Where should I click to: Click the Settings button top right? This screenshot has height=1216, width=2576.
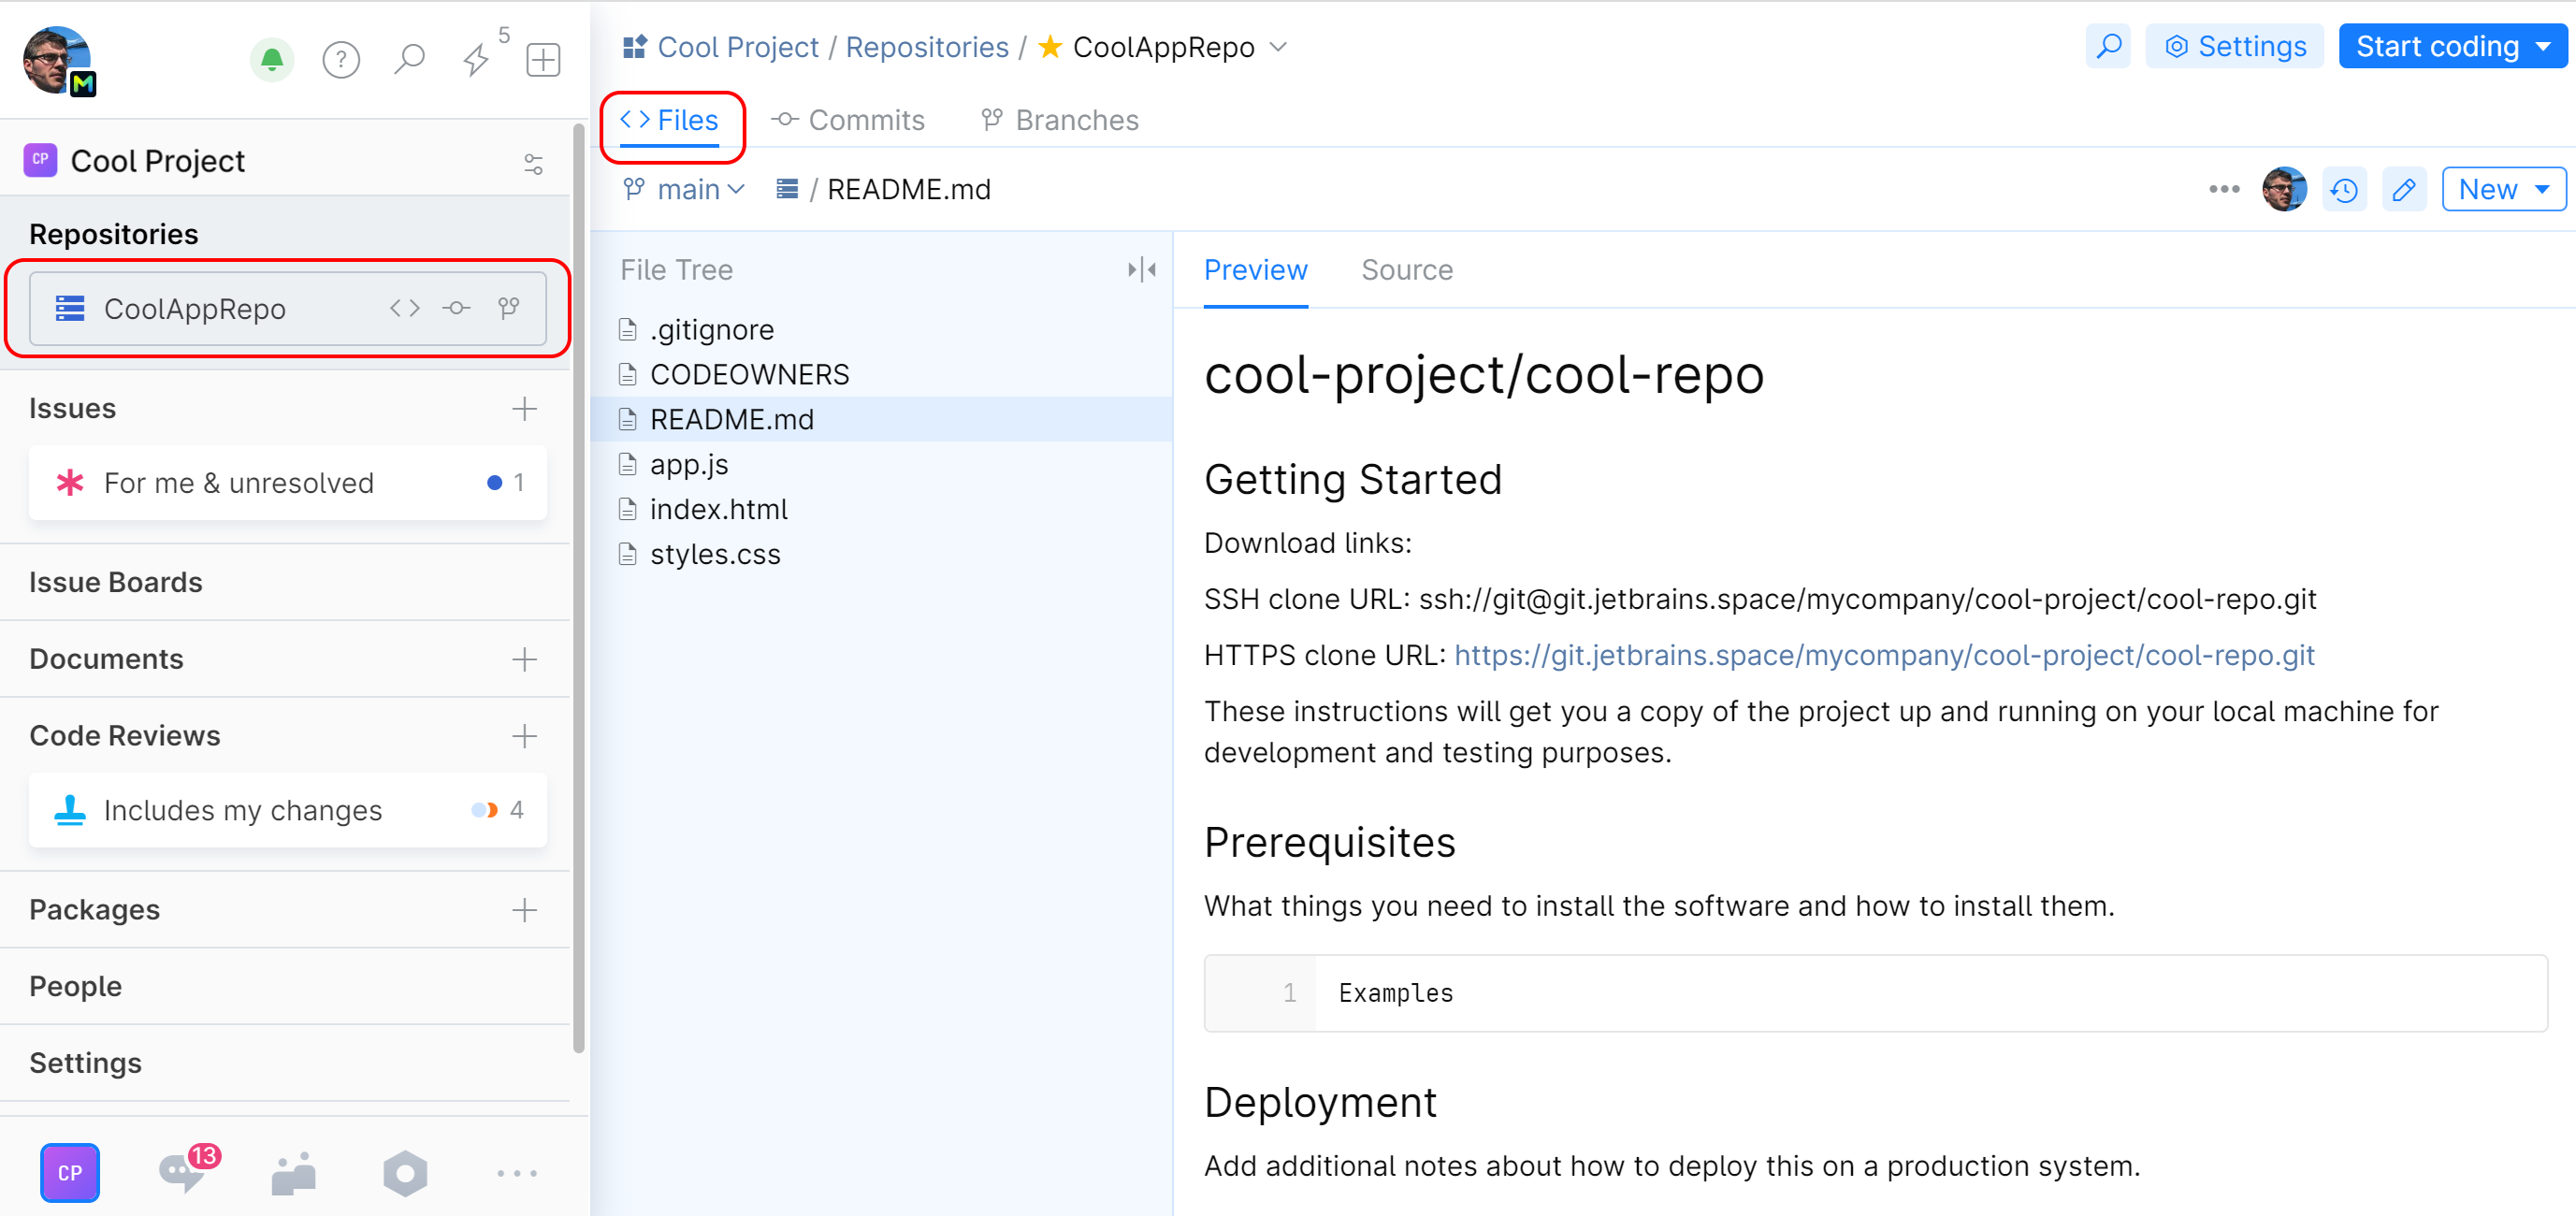coord(2236,46)
